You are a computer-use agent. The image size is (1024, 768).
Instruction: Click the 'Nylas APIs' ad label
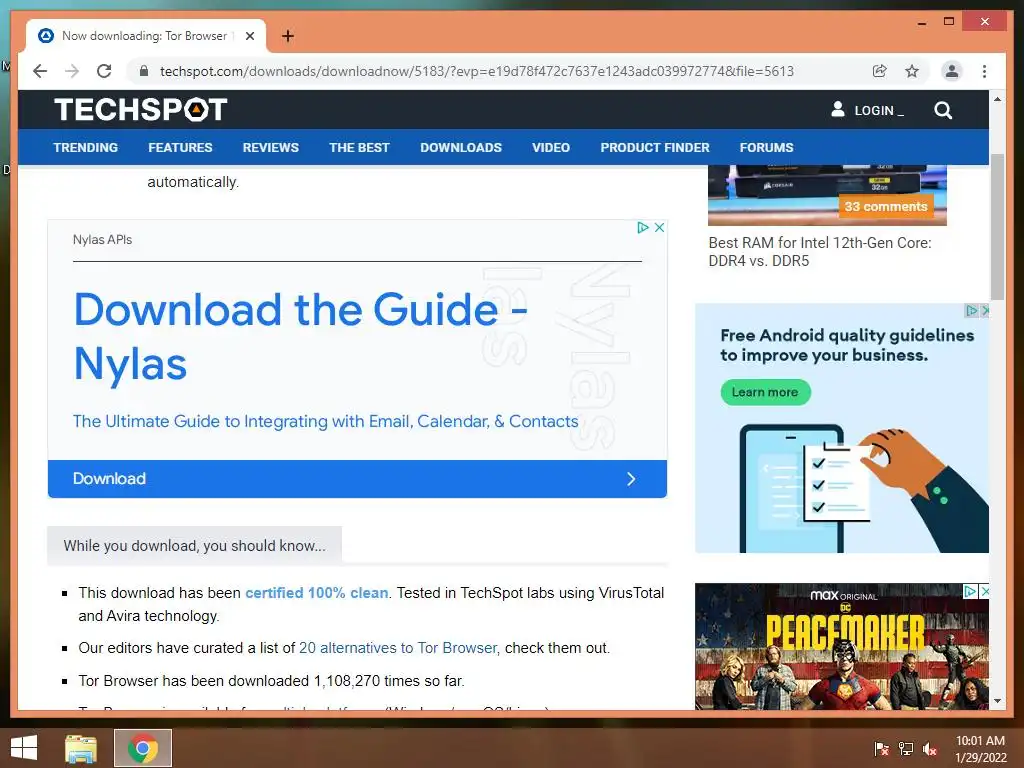point(103,240)
